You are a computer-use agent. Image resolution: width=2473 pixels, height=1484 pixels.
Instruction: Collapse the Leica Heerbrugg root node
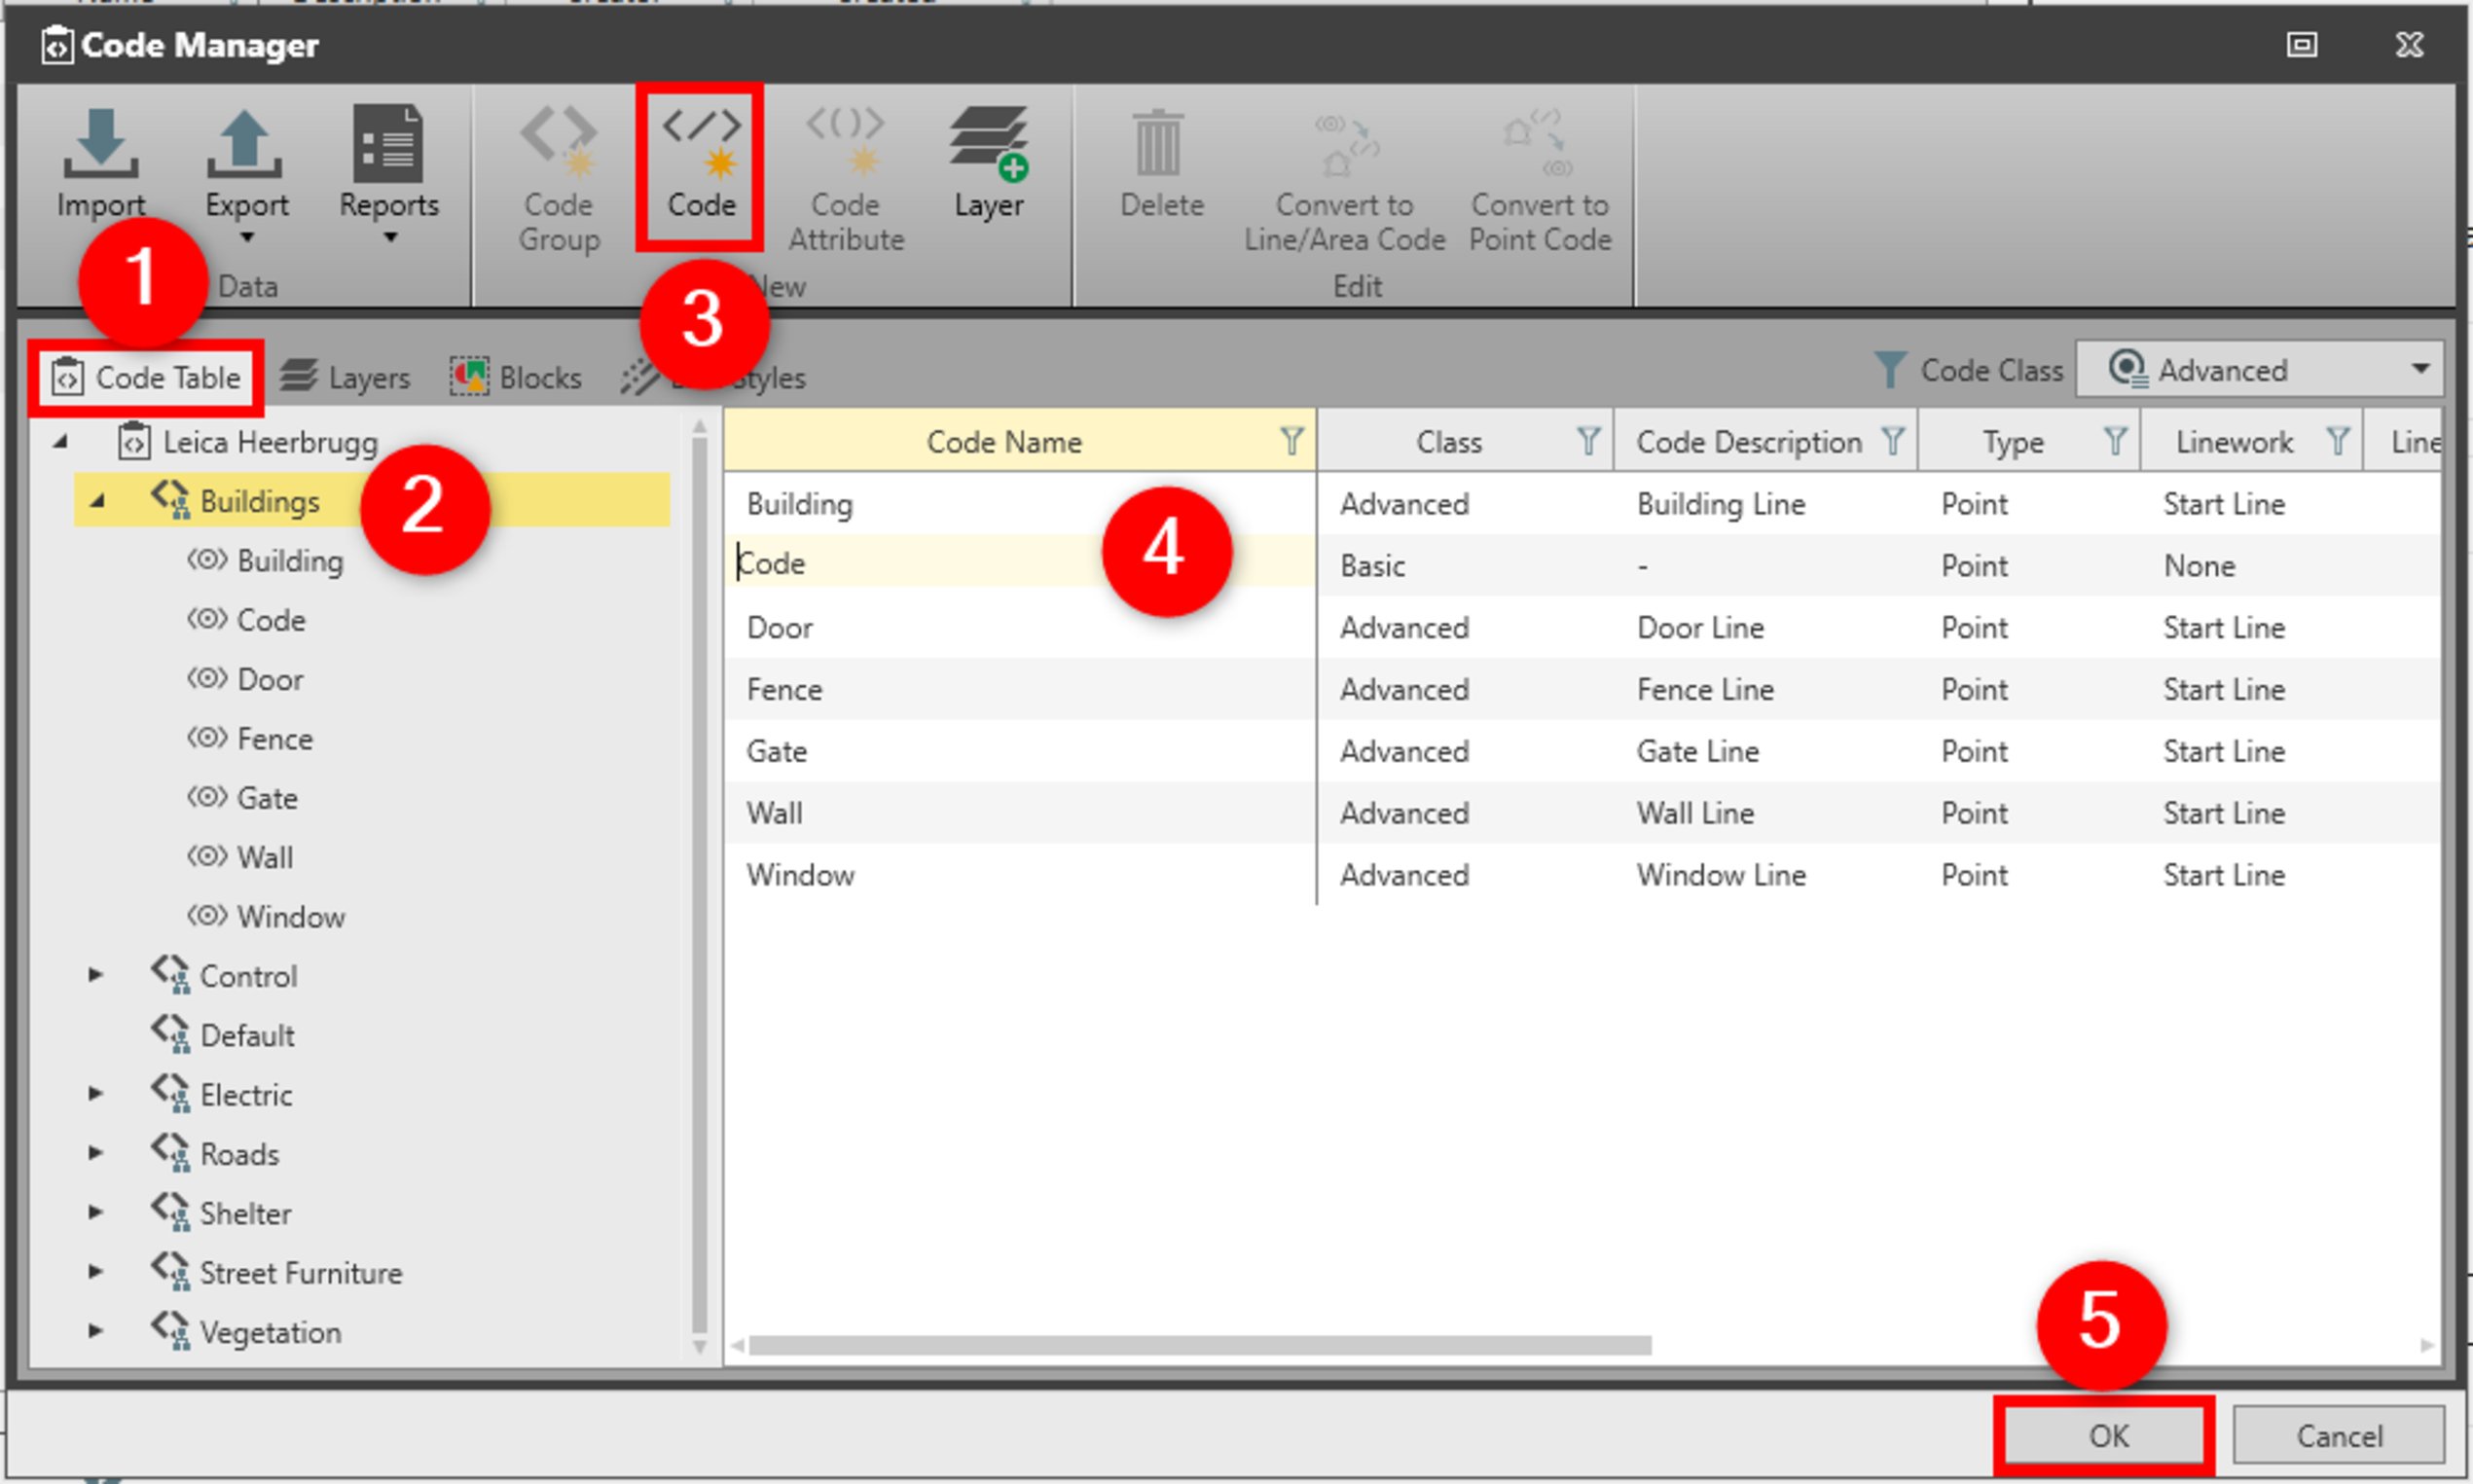click(x=60, y=441)
